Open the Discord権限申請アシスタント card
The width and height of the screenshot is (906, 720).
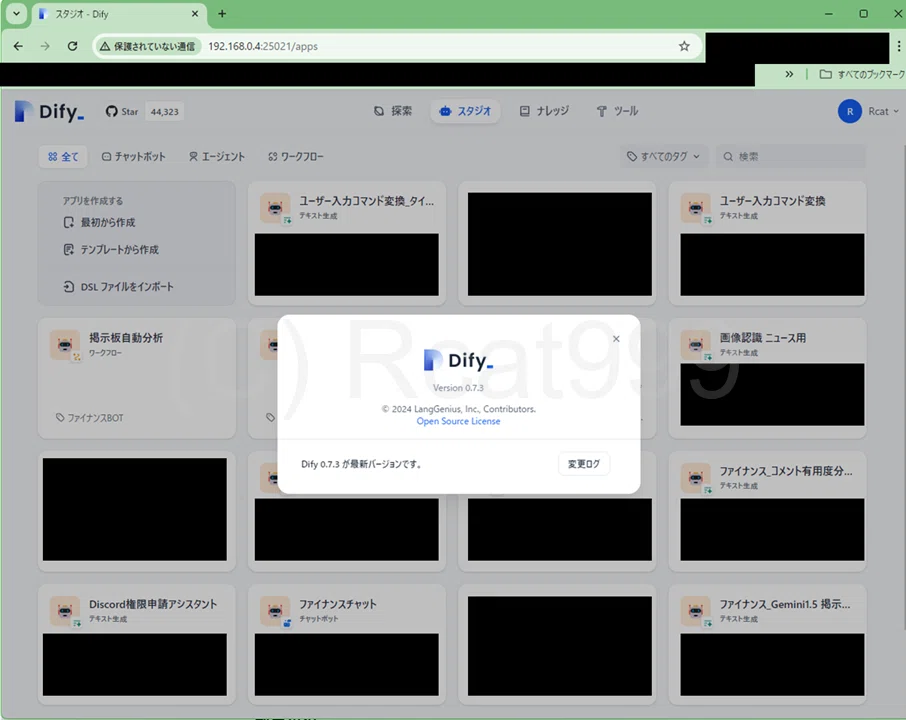point(137,644)
